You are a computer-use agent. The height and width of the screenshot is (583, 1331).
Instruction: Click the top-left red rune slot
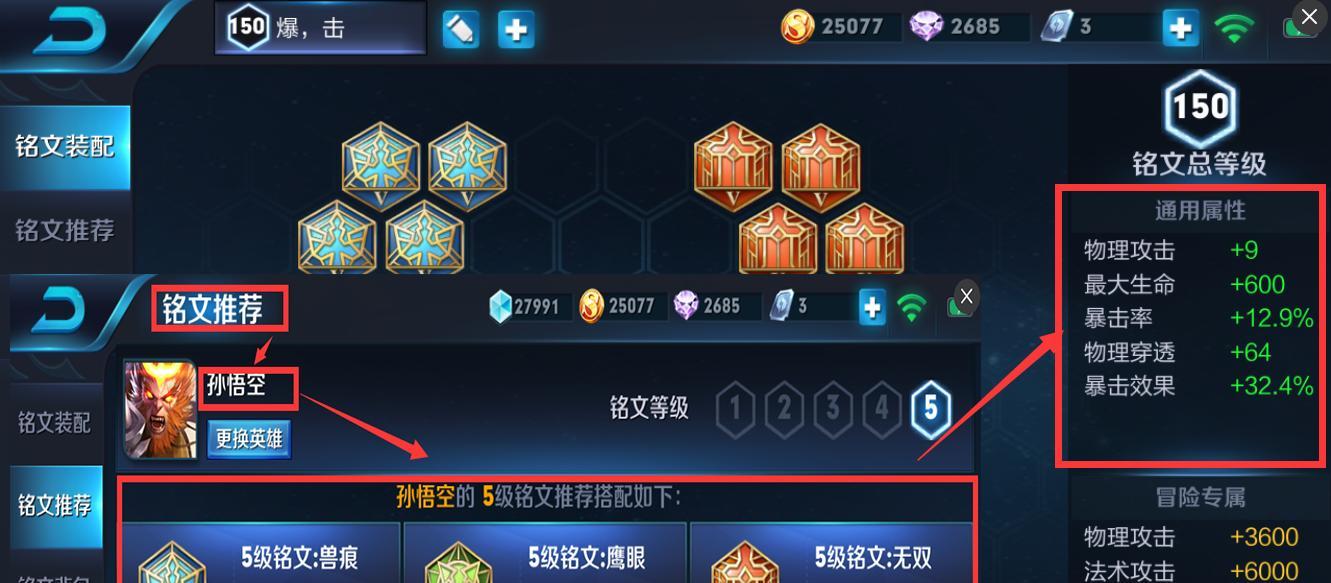[x=733, y=165]
